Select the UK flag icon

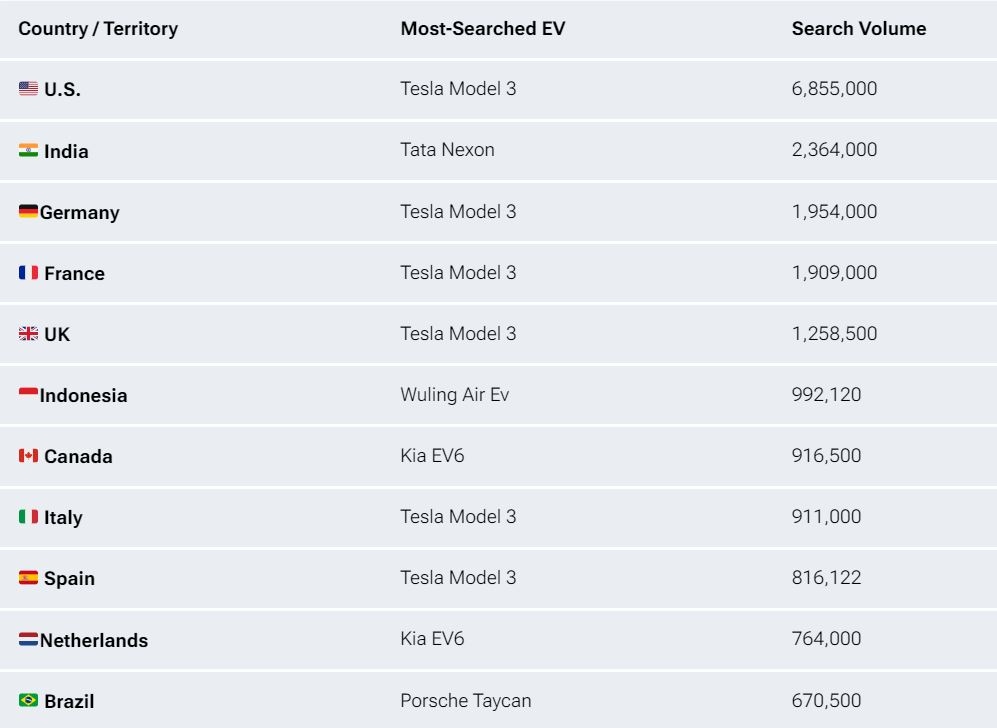click(28, 333)
